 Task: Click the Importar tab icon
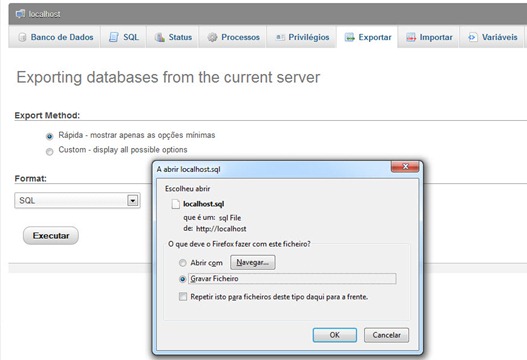pyautogui.click(x=411, y=37)
